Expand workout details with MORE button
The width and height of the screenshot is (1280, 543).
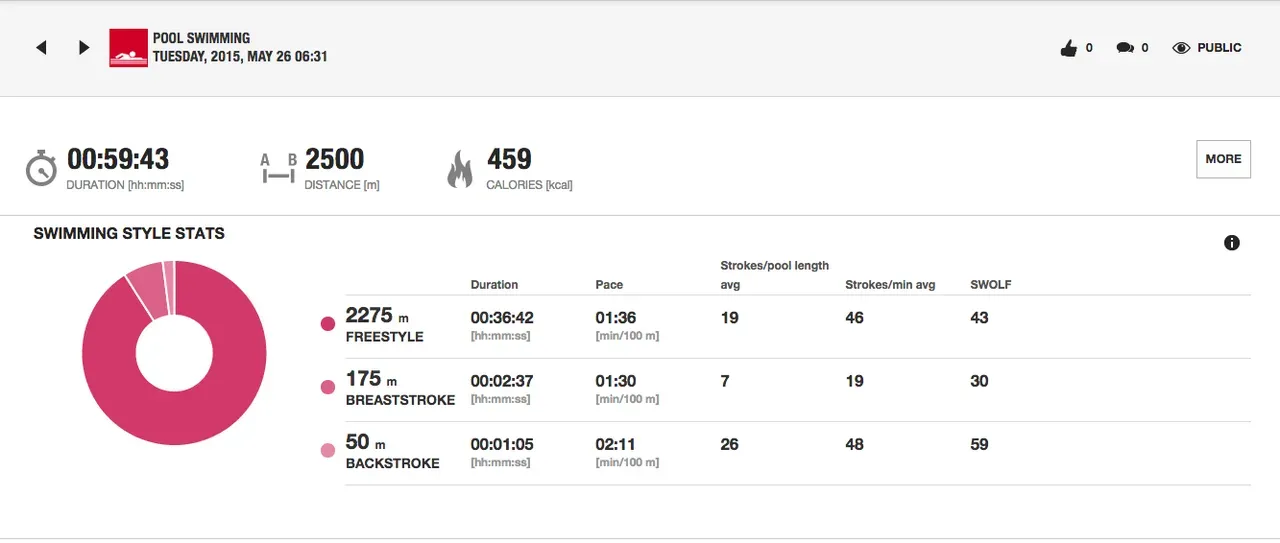click(x=1223, y=159)
